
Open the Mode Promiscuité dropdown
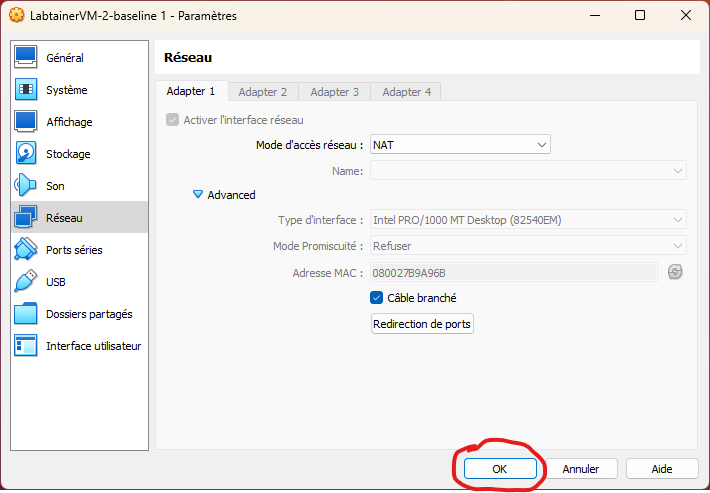528,246
